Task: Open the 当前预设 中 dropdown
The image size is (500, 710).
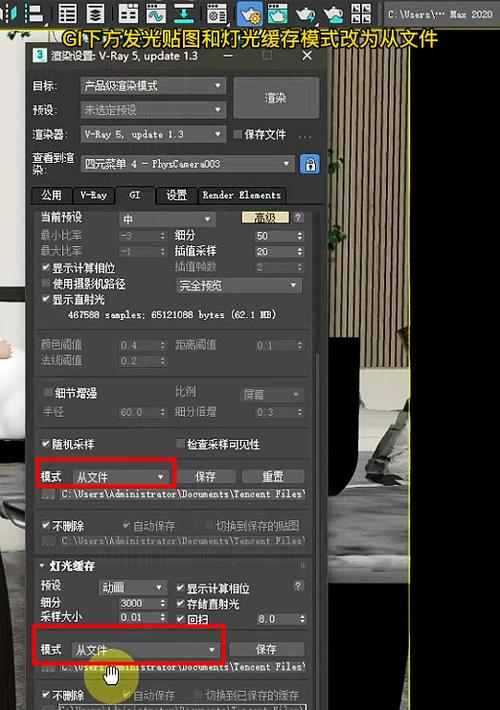Action: point(167,219)
